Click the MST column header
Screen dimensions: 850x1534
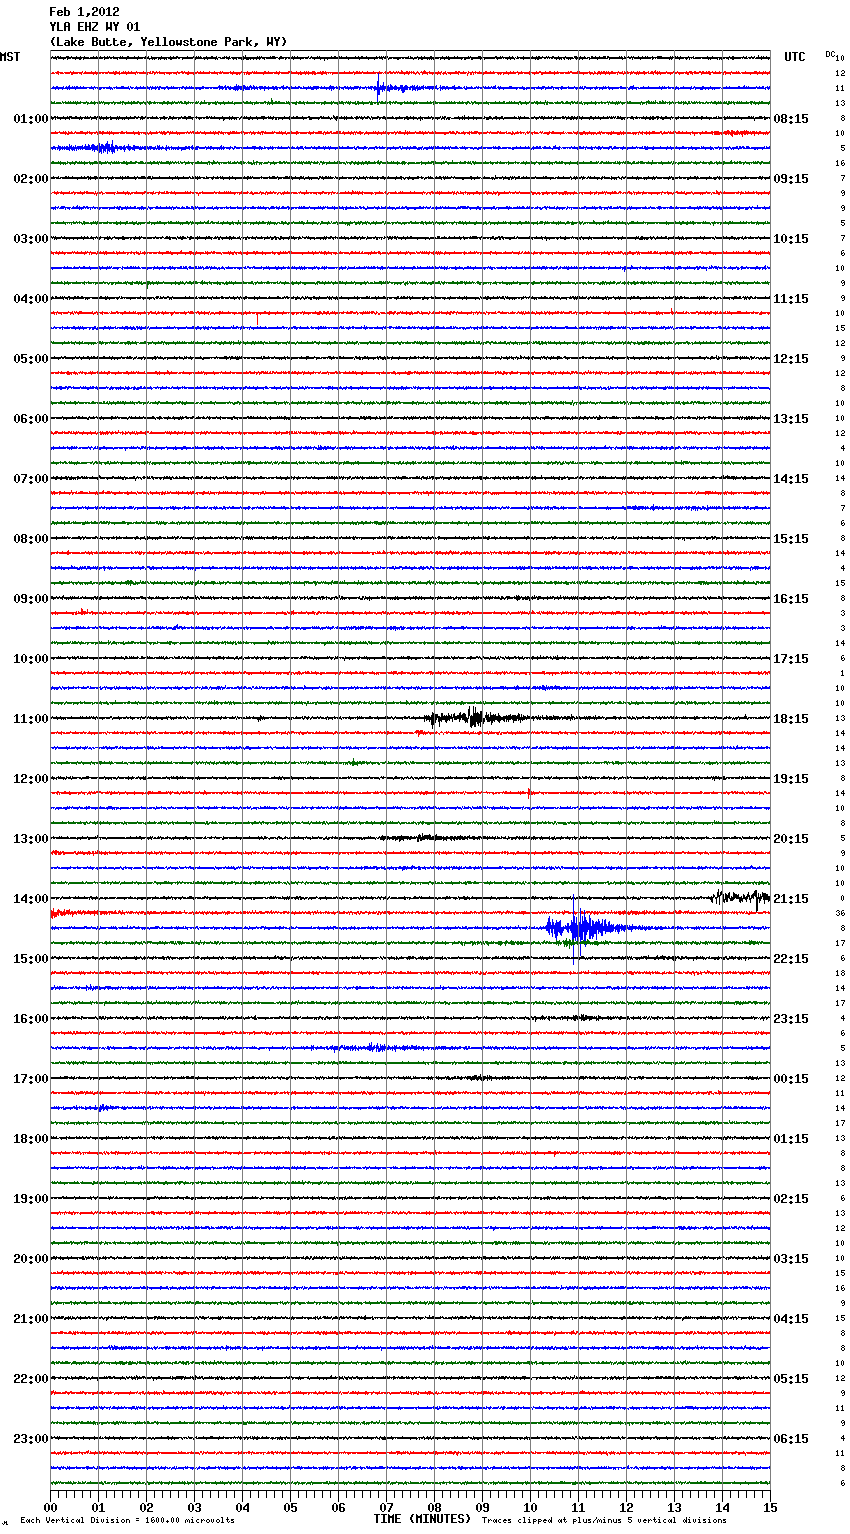point(10,57)
